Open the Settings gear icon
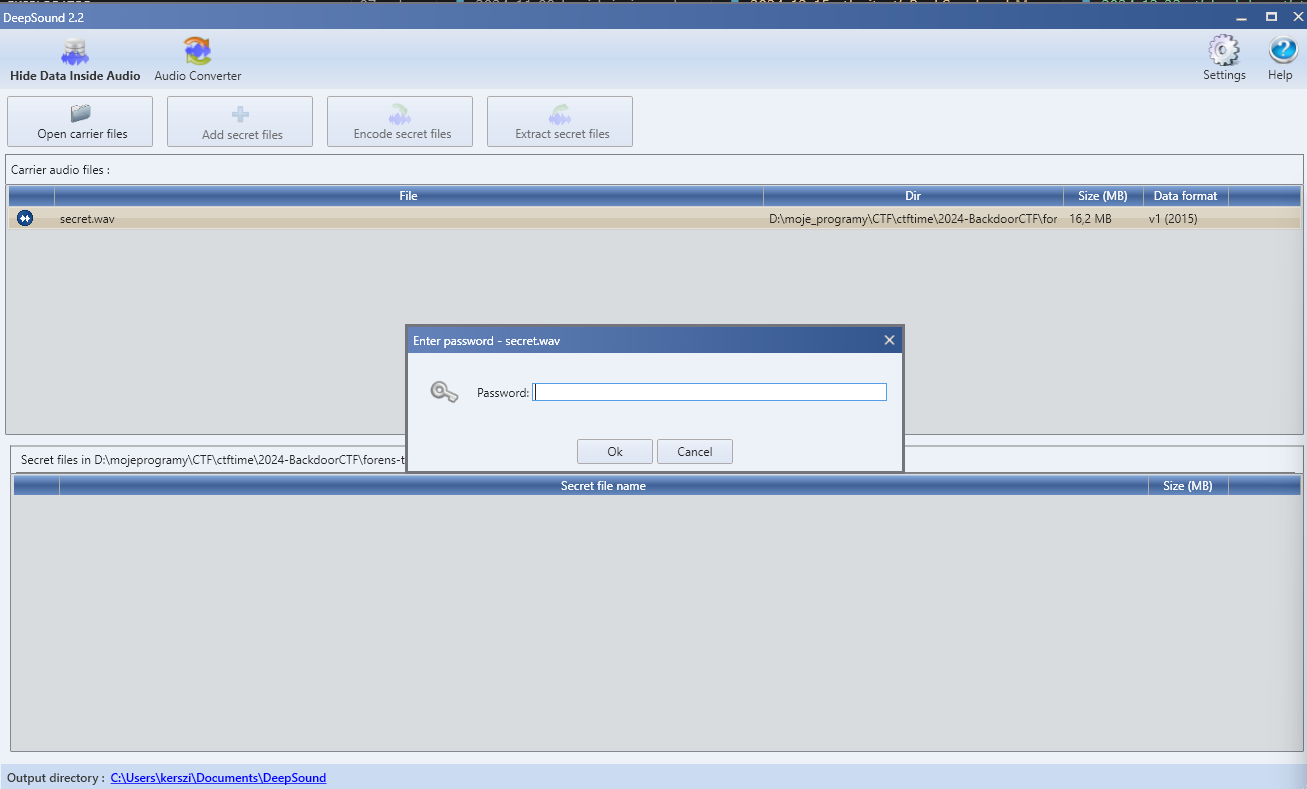Screen dimensions: 1307x789 click(1224, 51)
